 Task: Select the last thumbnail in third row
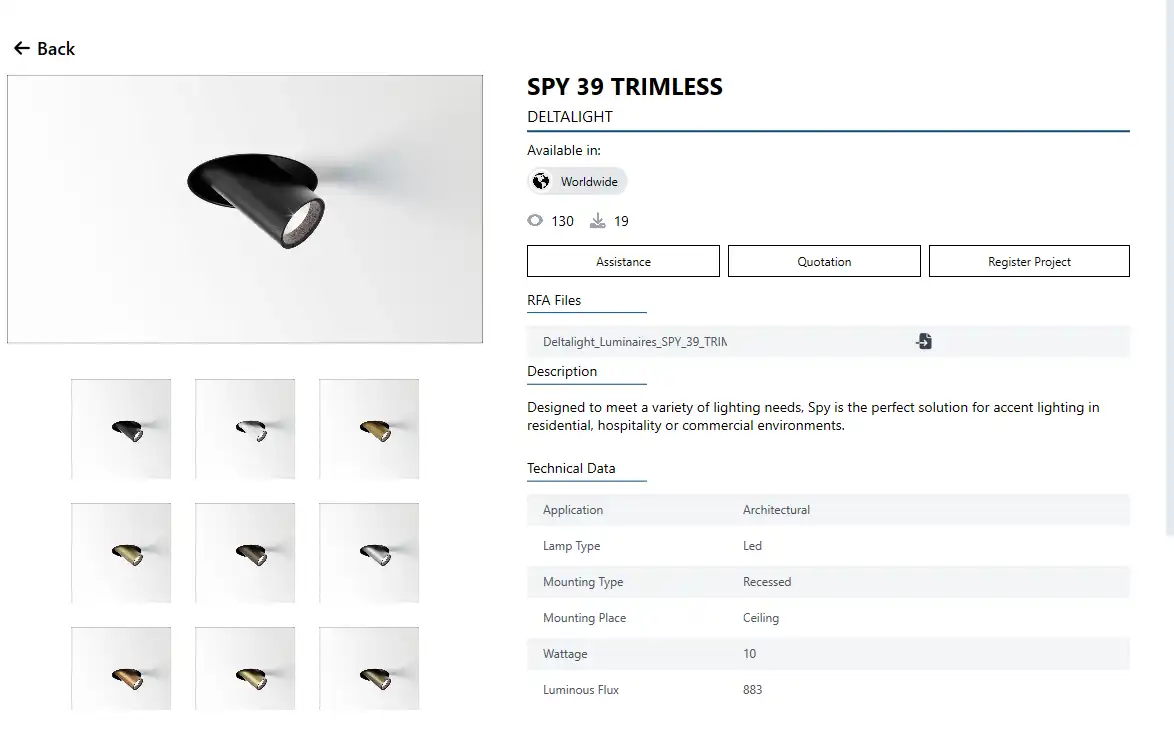pos(369,670)
